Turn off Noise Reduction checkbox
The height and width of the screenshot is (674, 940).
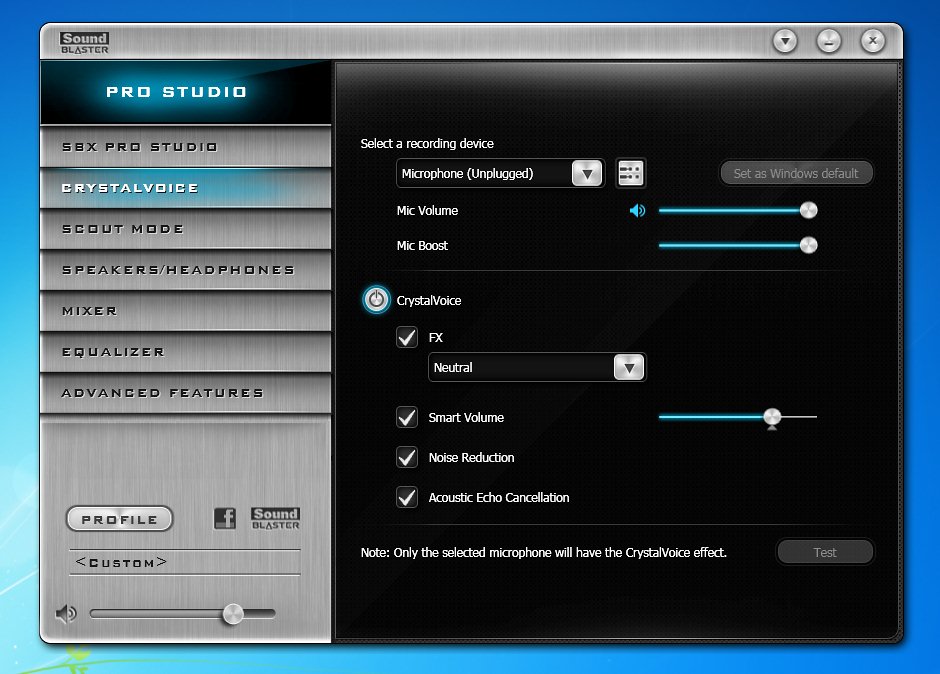click(x=407, y=458)
